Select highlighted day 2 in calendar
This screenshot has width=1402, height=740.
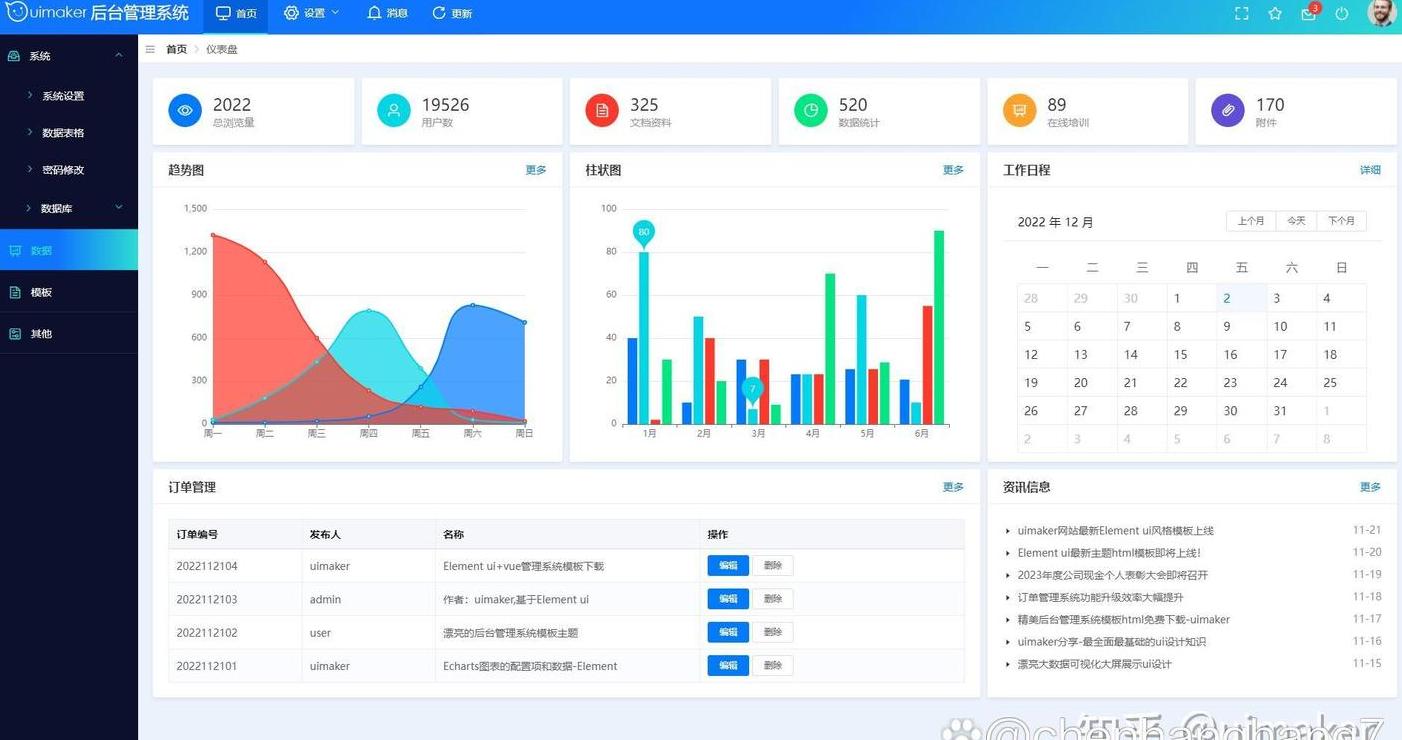click(1241, 298)
